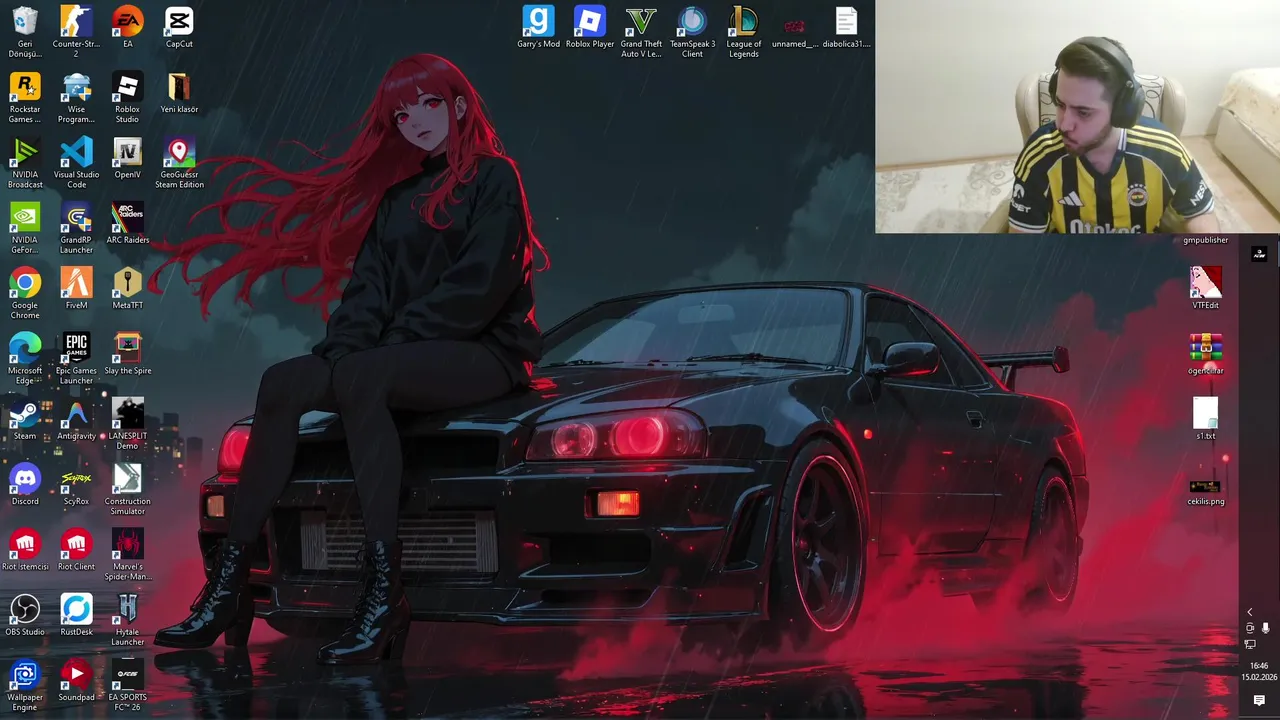Click the microphone tray icon
1280x720 pixels.
1265,628
